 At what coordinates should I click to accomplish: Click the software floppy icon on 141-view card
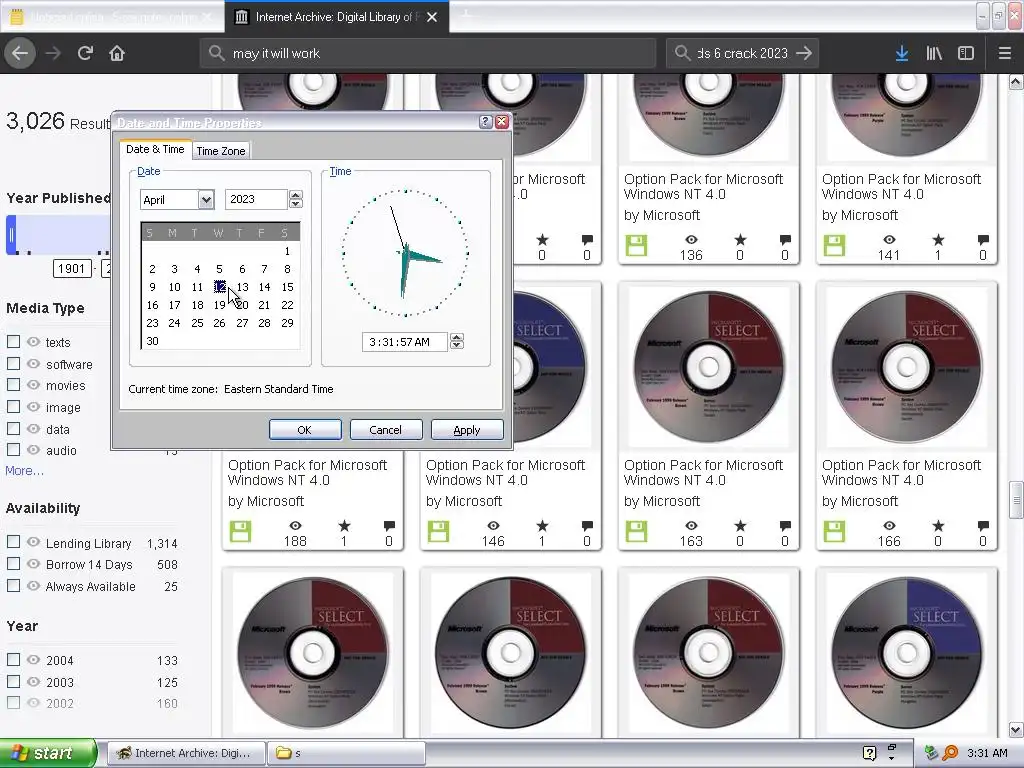coord(834,246)
